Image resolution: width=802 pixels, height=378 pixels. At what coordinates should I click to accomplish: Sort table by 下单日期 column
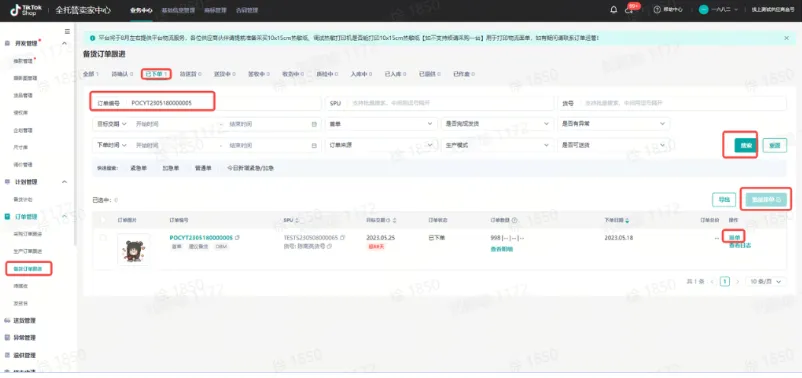(x=628, y=220)
